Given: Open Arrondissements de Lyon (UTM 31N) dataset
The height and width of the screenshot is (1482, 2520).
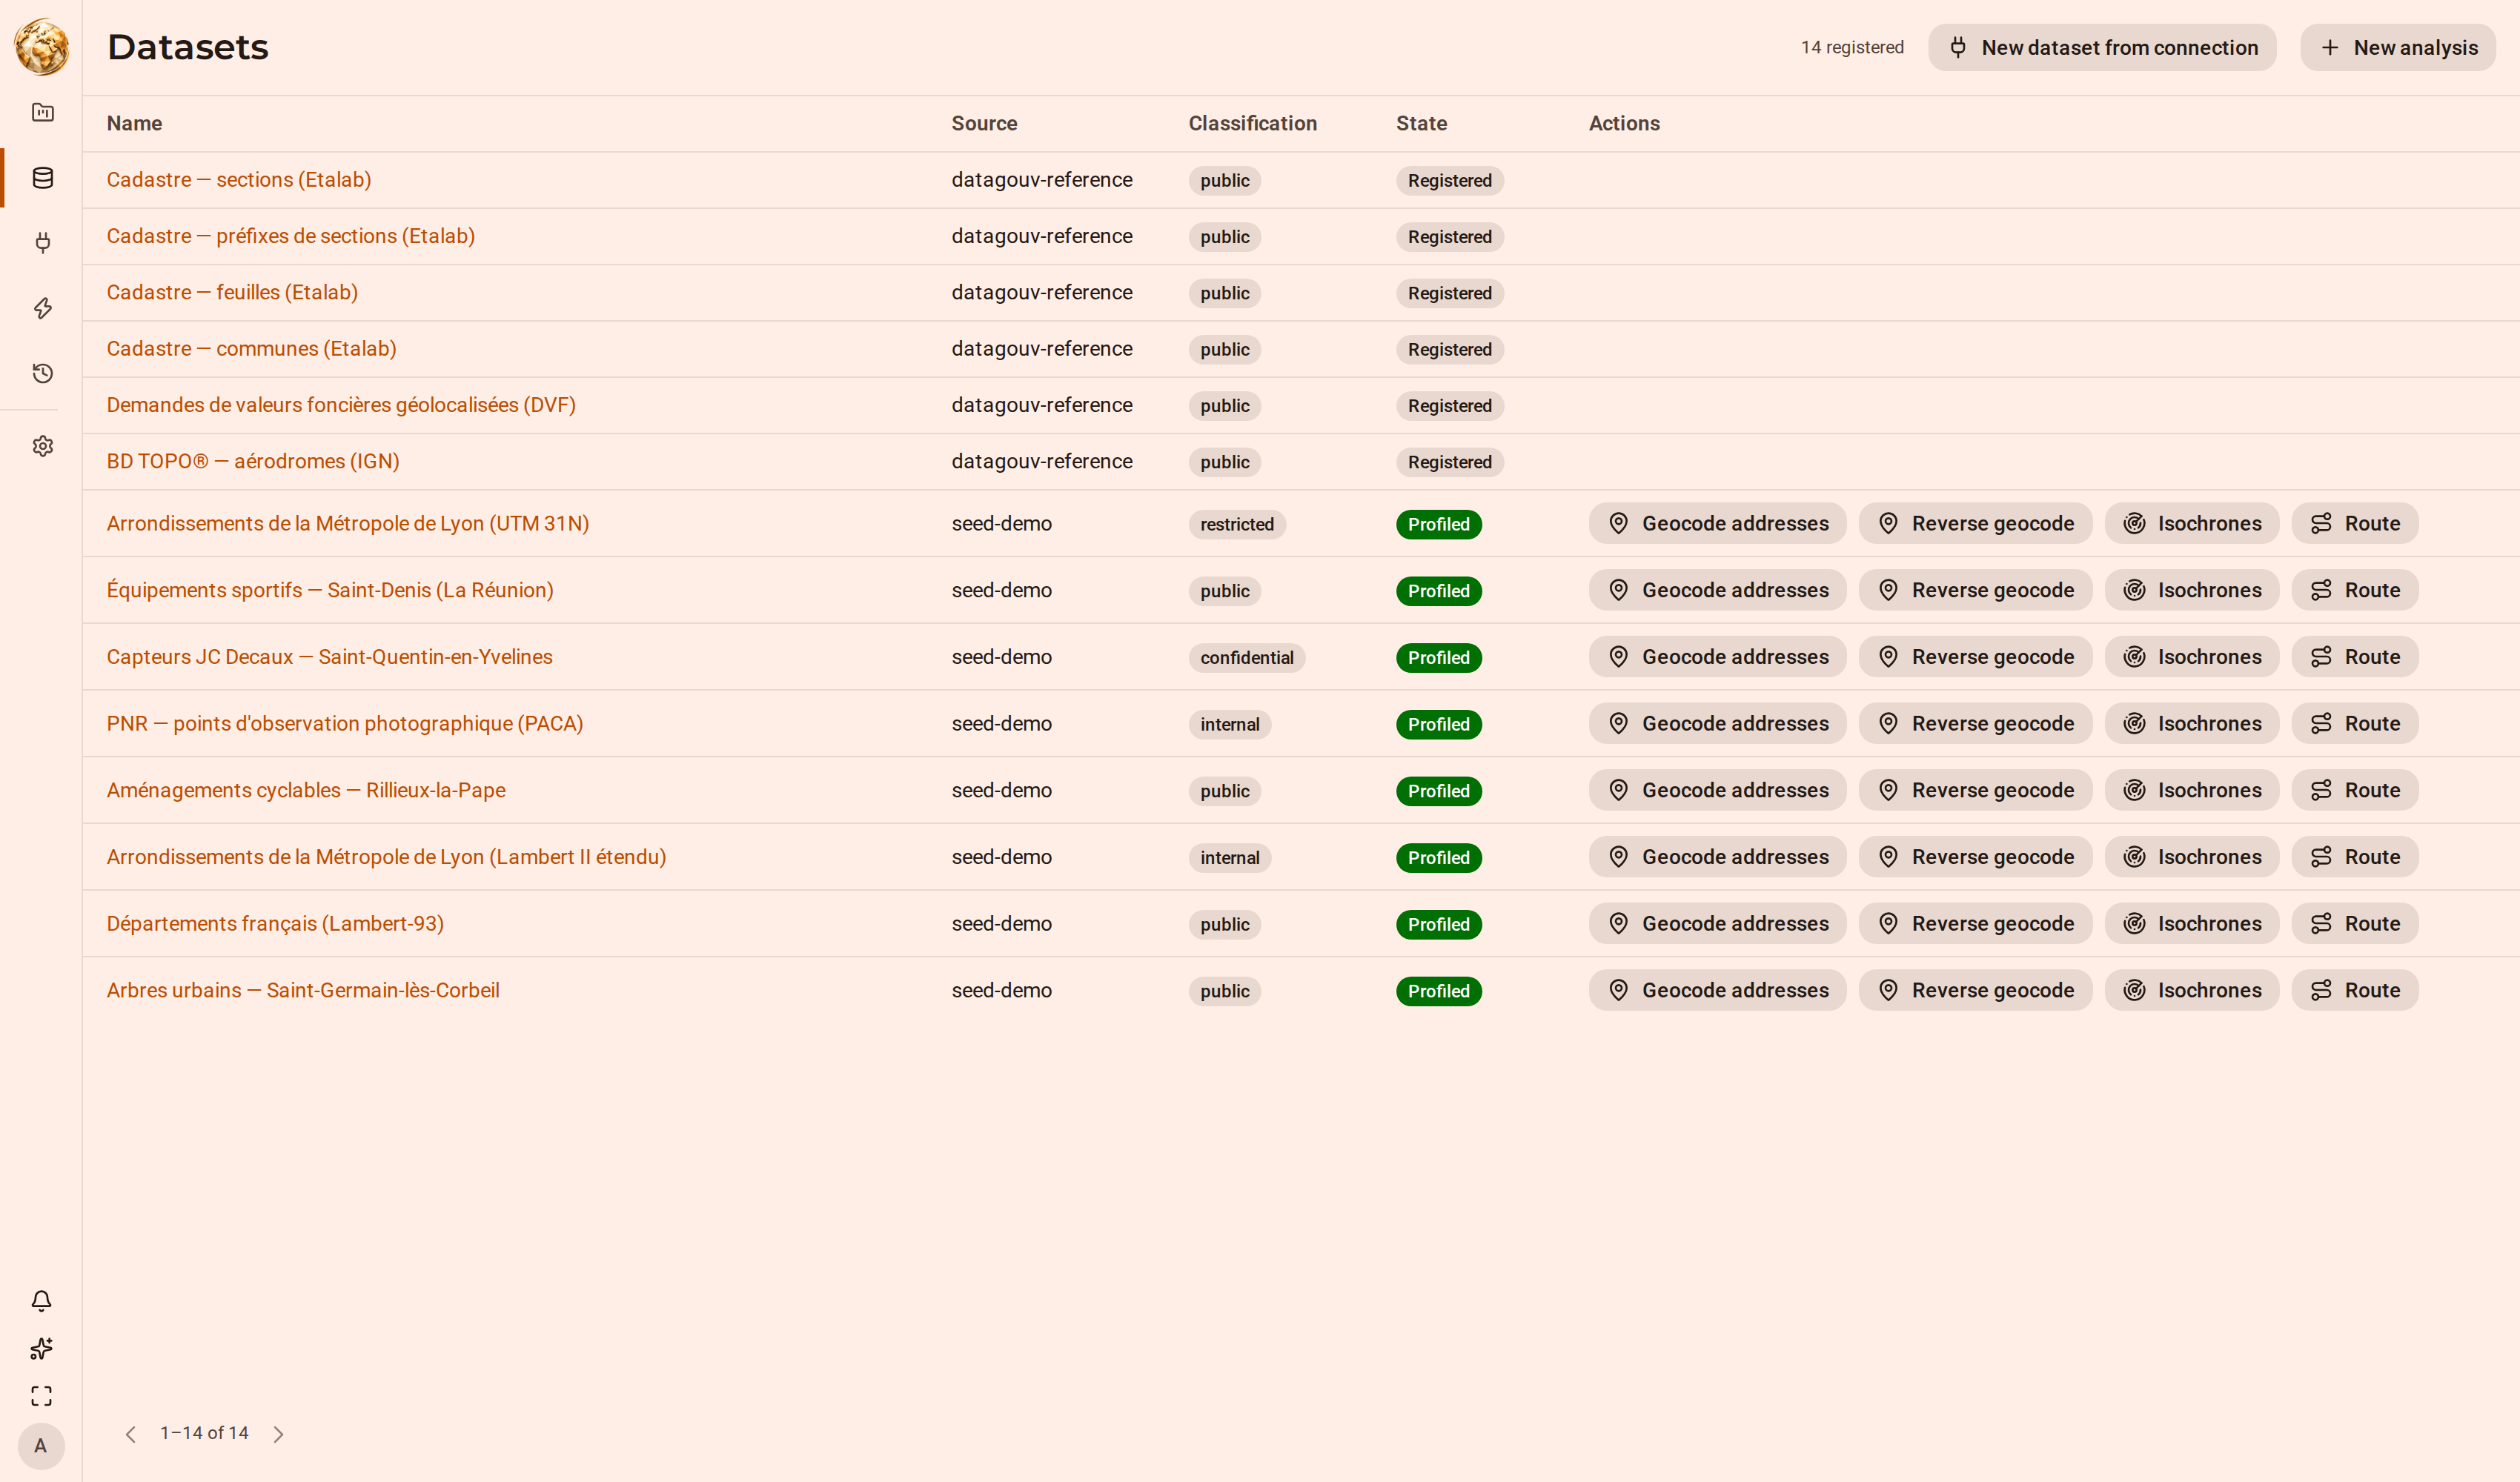Looking at the screenshot, I should point(348,523).
